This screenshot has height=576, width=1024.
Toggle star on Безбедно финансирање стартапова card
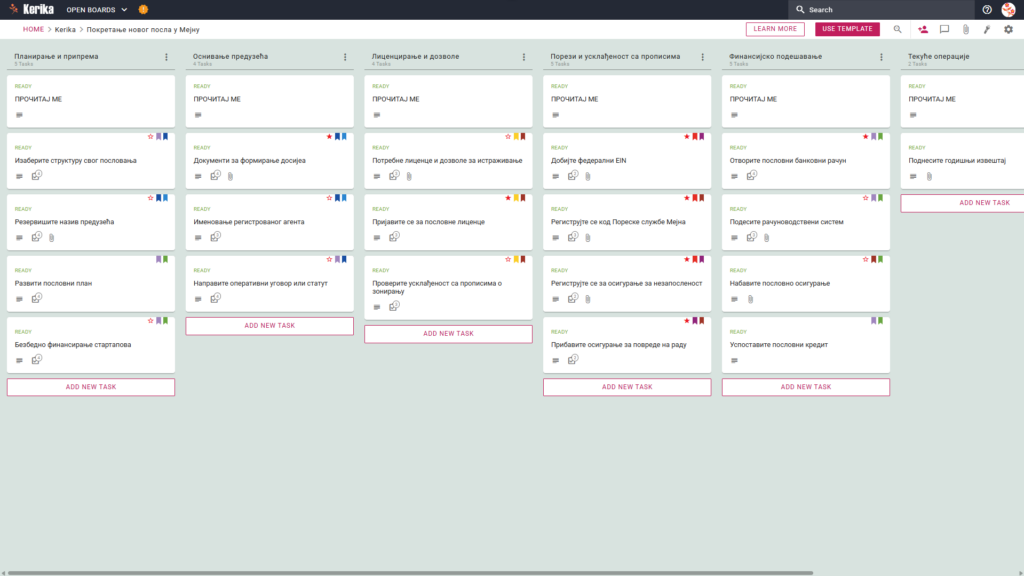coord(150,321)
